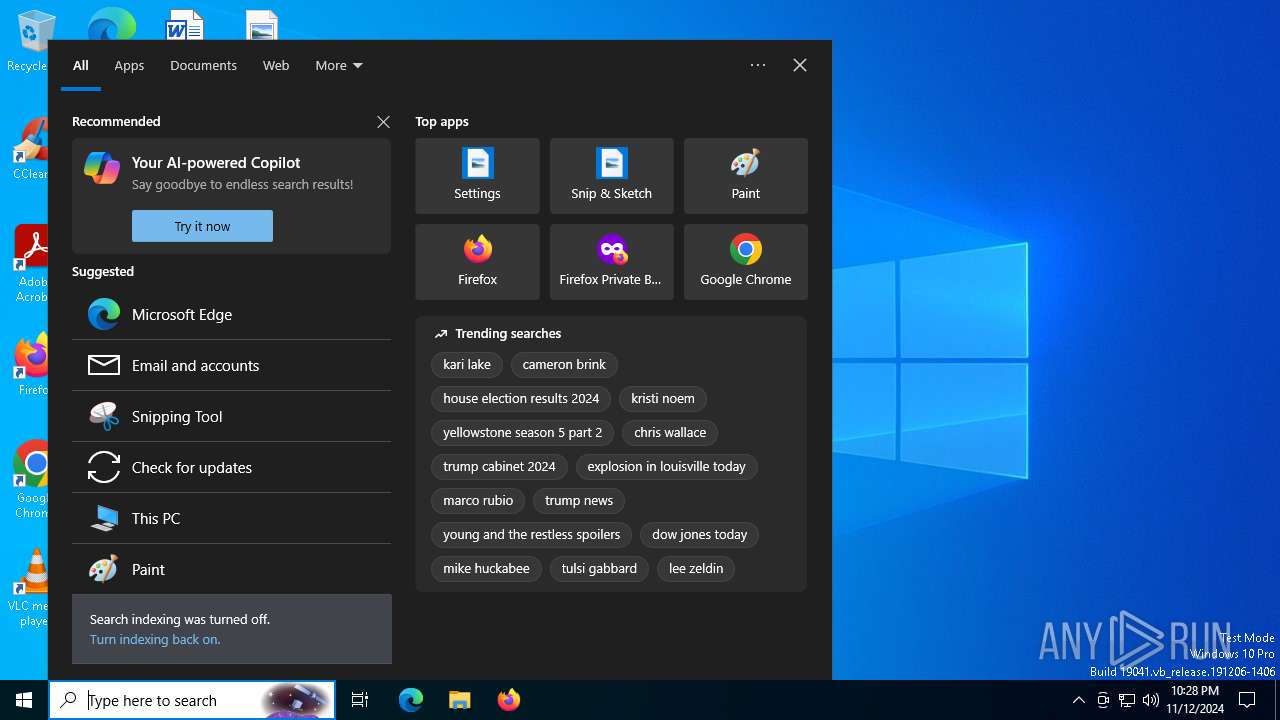Switch to the Web tab
The image size is (1280, 720).
(276, 65)
